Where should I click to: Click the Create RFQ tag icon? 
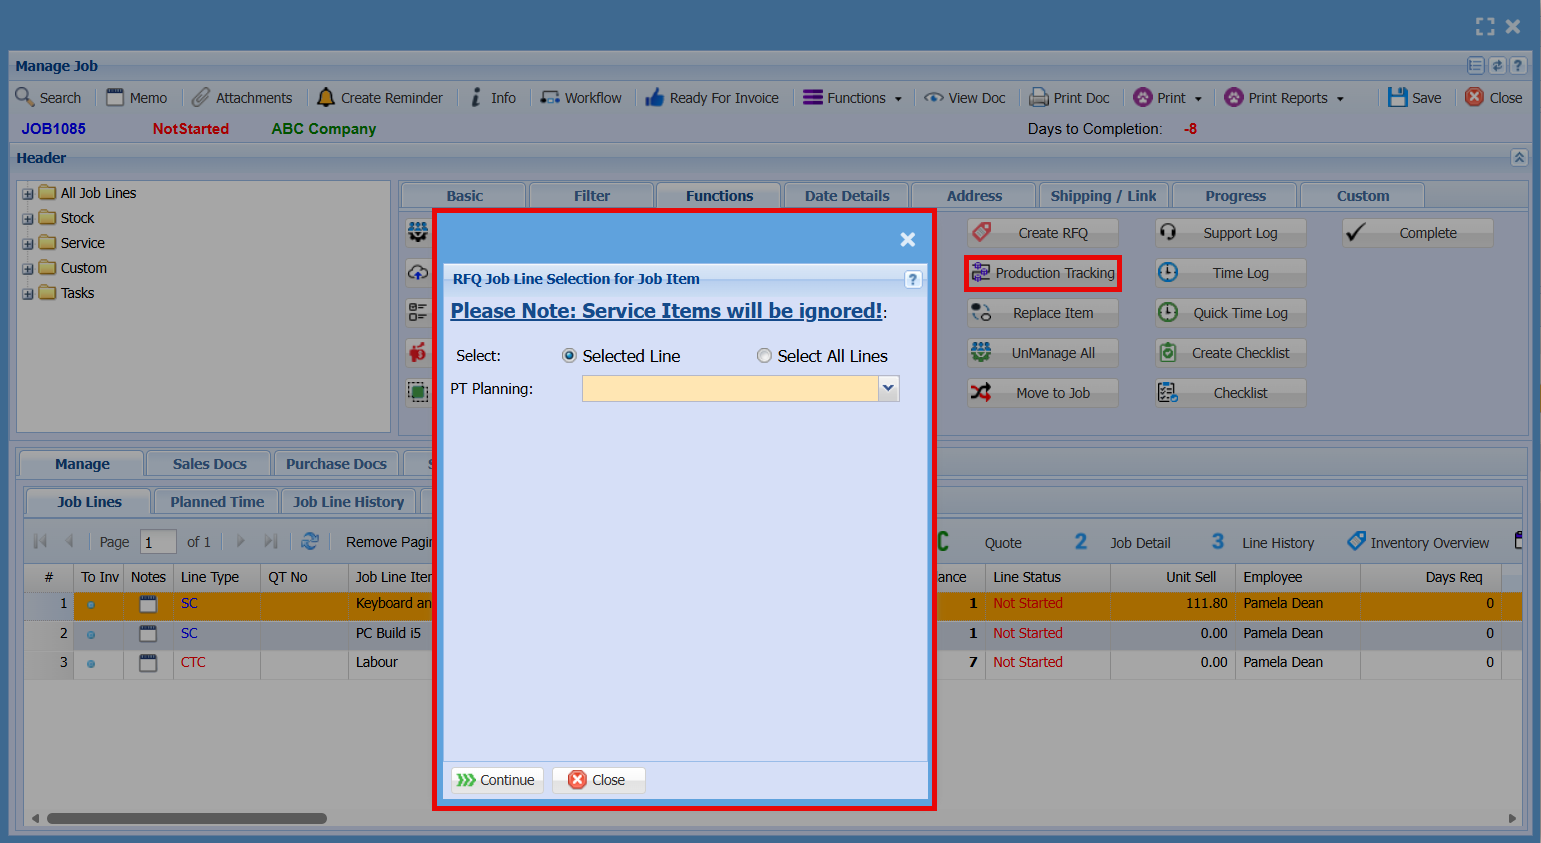982,232
